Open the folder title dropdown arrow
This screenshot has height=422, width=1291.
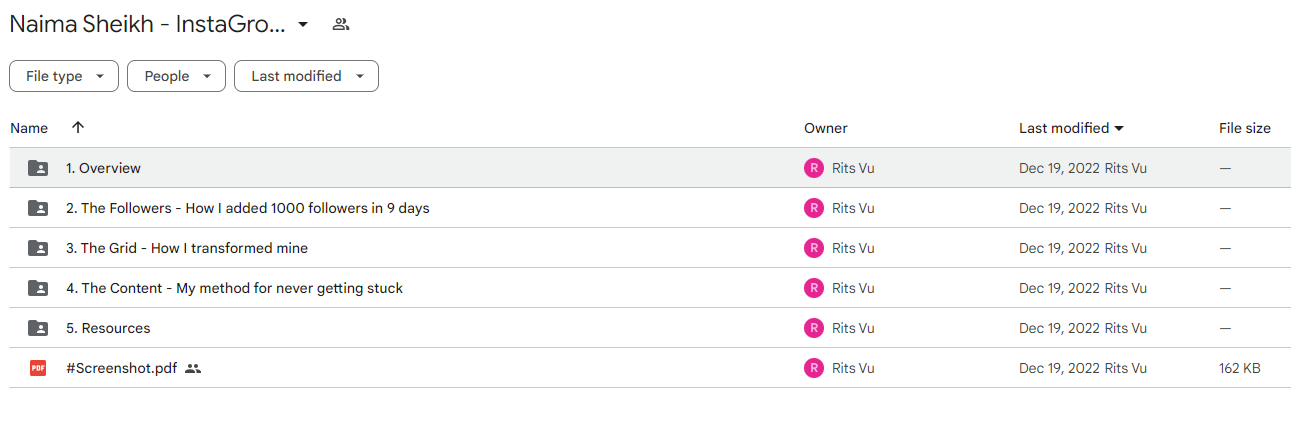pos(303,24)
